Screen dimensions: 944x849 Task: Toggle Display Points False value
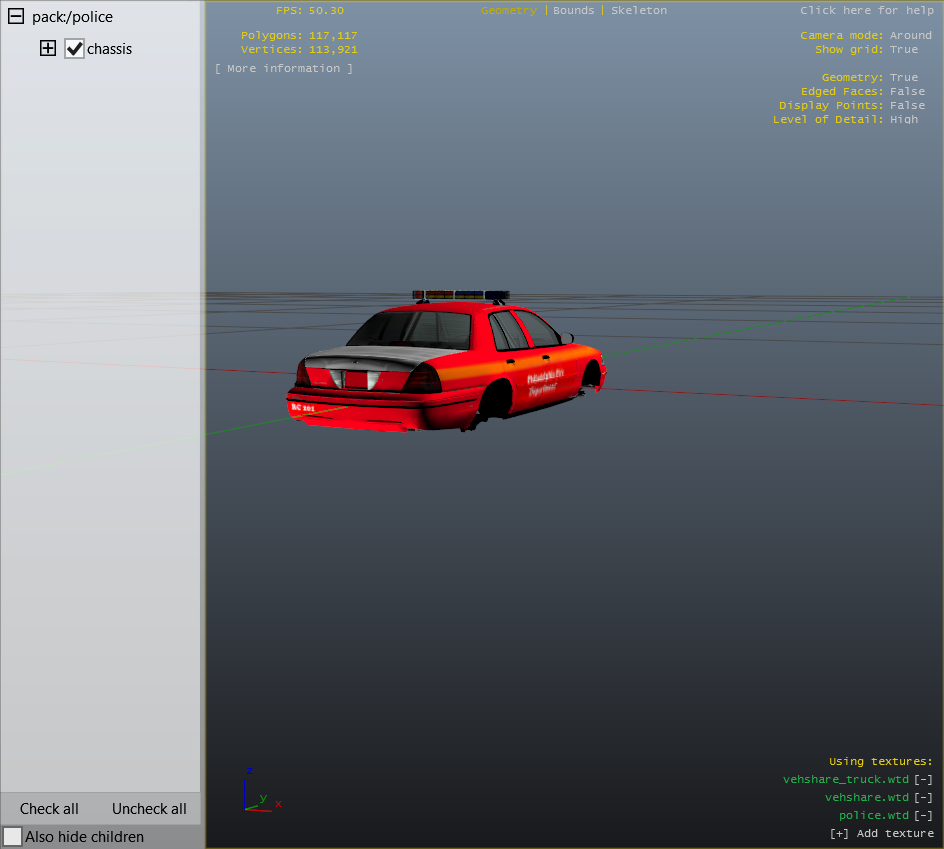point(907,105)
